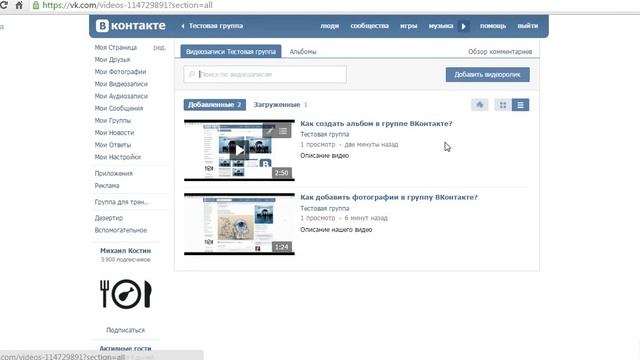Click Добавить видеоролик button
Screen dimensions: 640x360
pos(488,75)
